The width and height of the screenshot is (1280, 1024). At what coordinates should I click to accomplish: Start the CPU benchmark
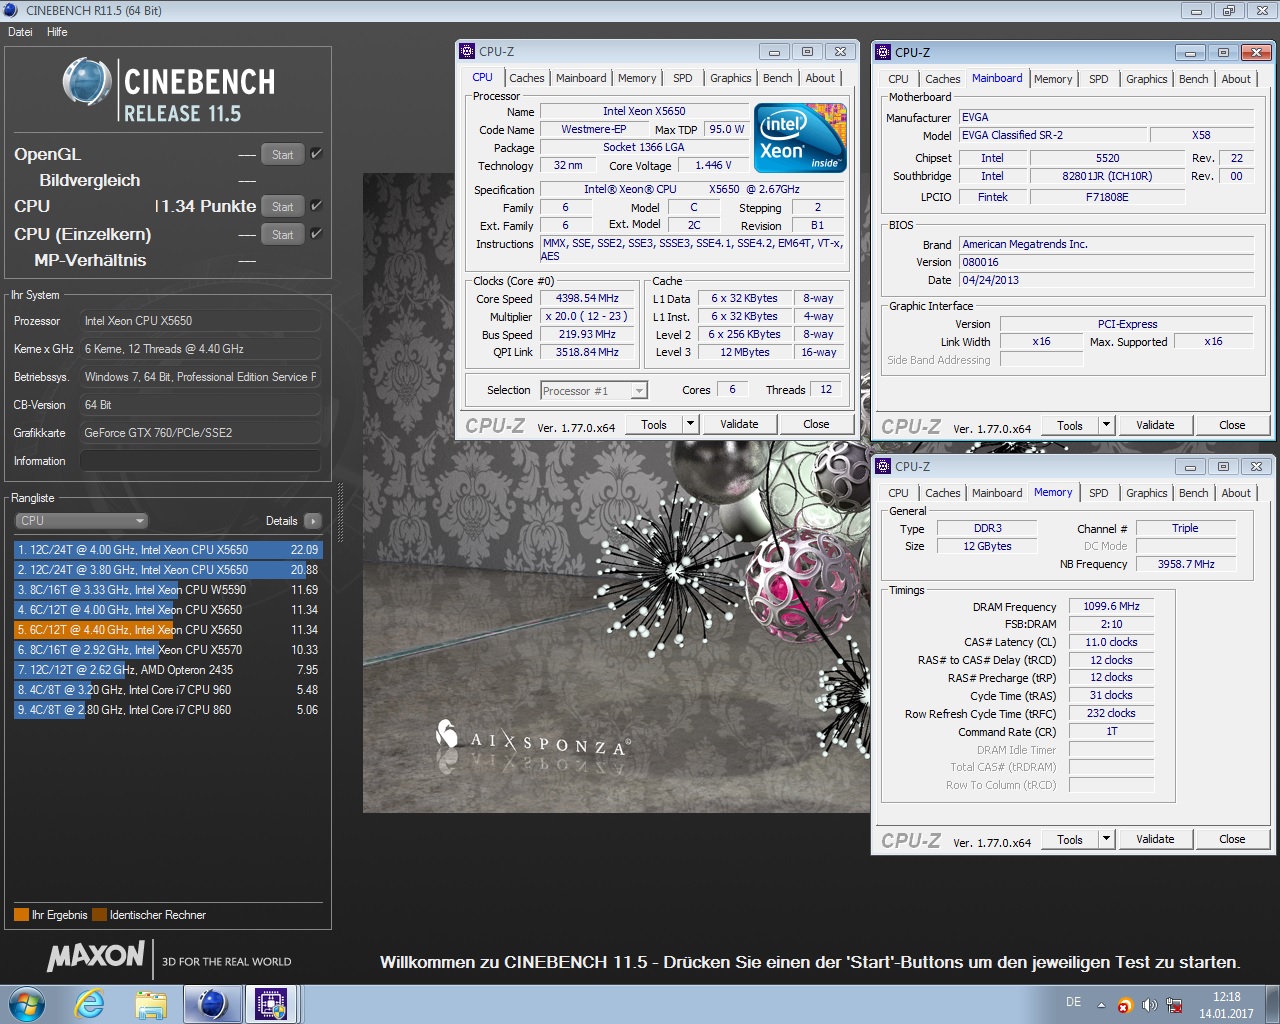283,206
